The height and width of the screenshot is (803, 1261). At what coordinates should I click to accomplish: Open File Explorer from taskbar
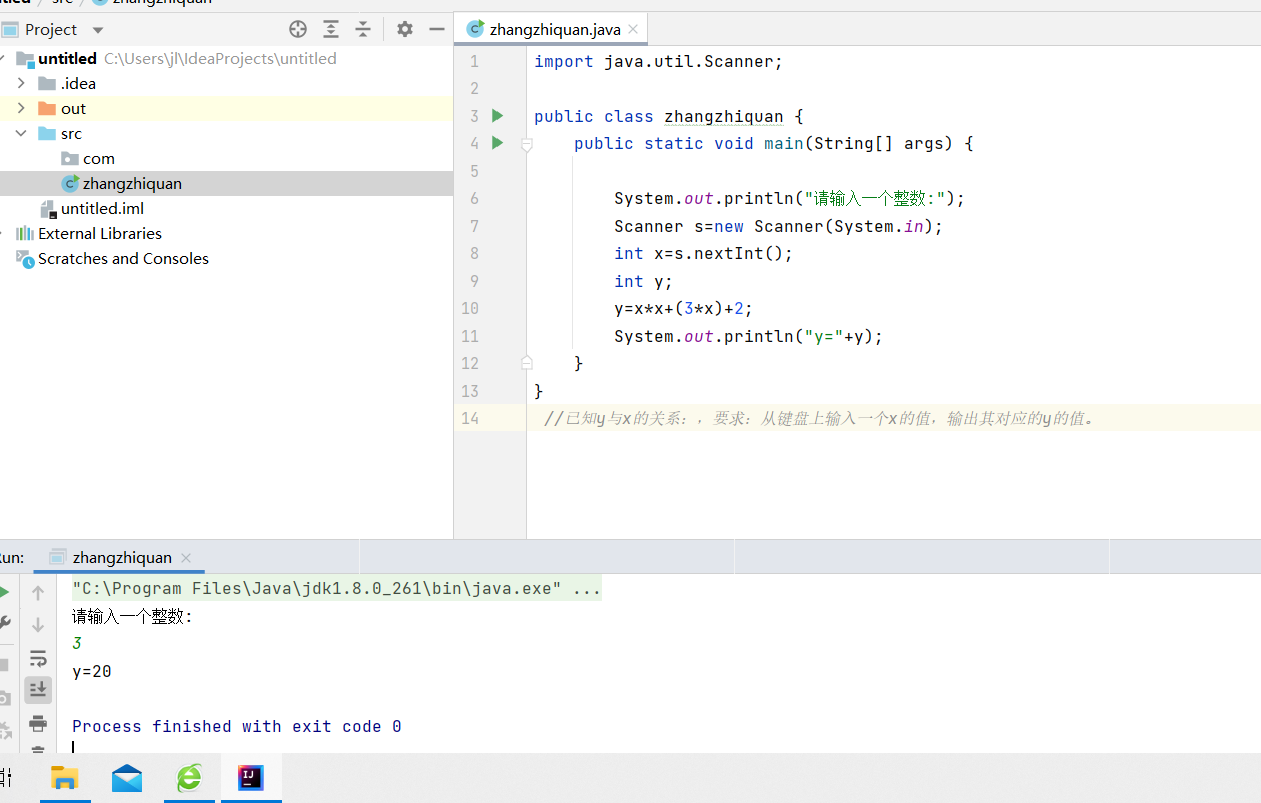[65, 778]
